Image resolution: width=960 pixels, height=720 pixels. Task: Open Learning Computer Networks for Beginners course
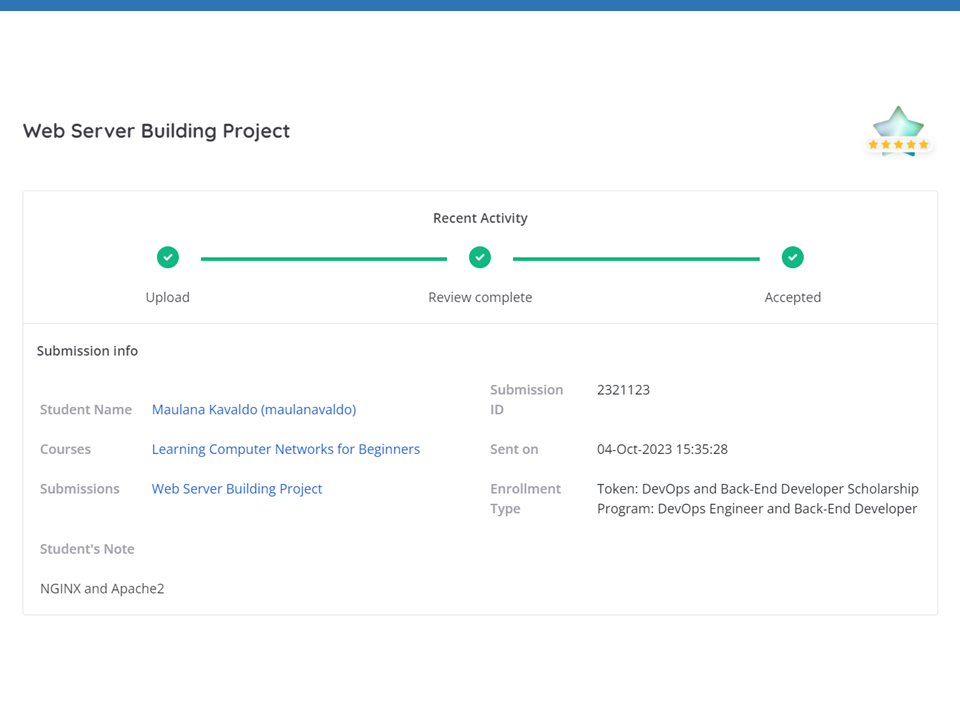[x=285, y=449]
